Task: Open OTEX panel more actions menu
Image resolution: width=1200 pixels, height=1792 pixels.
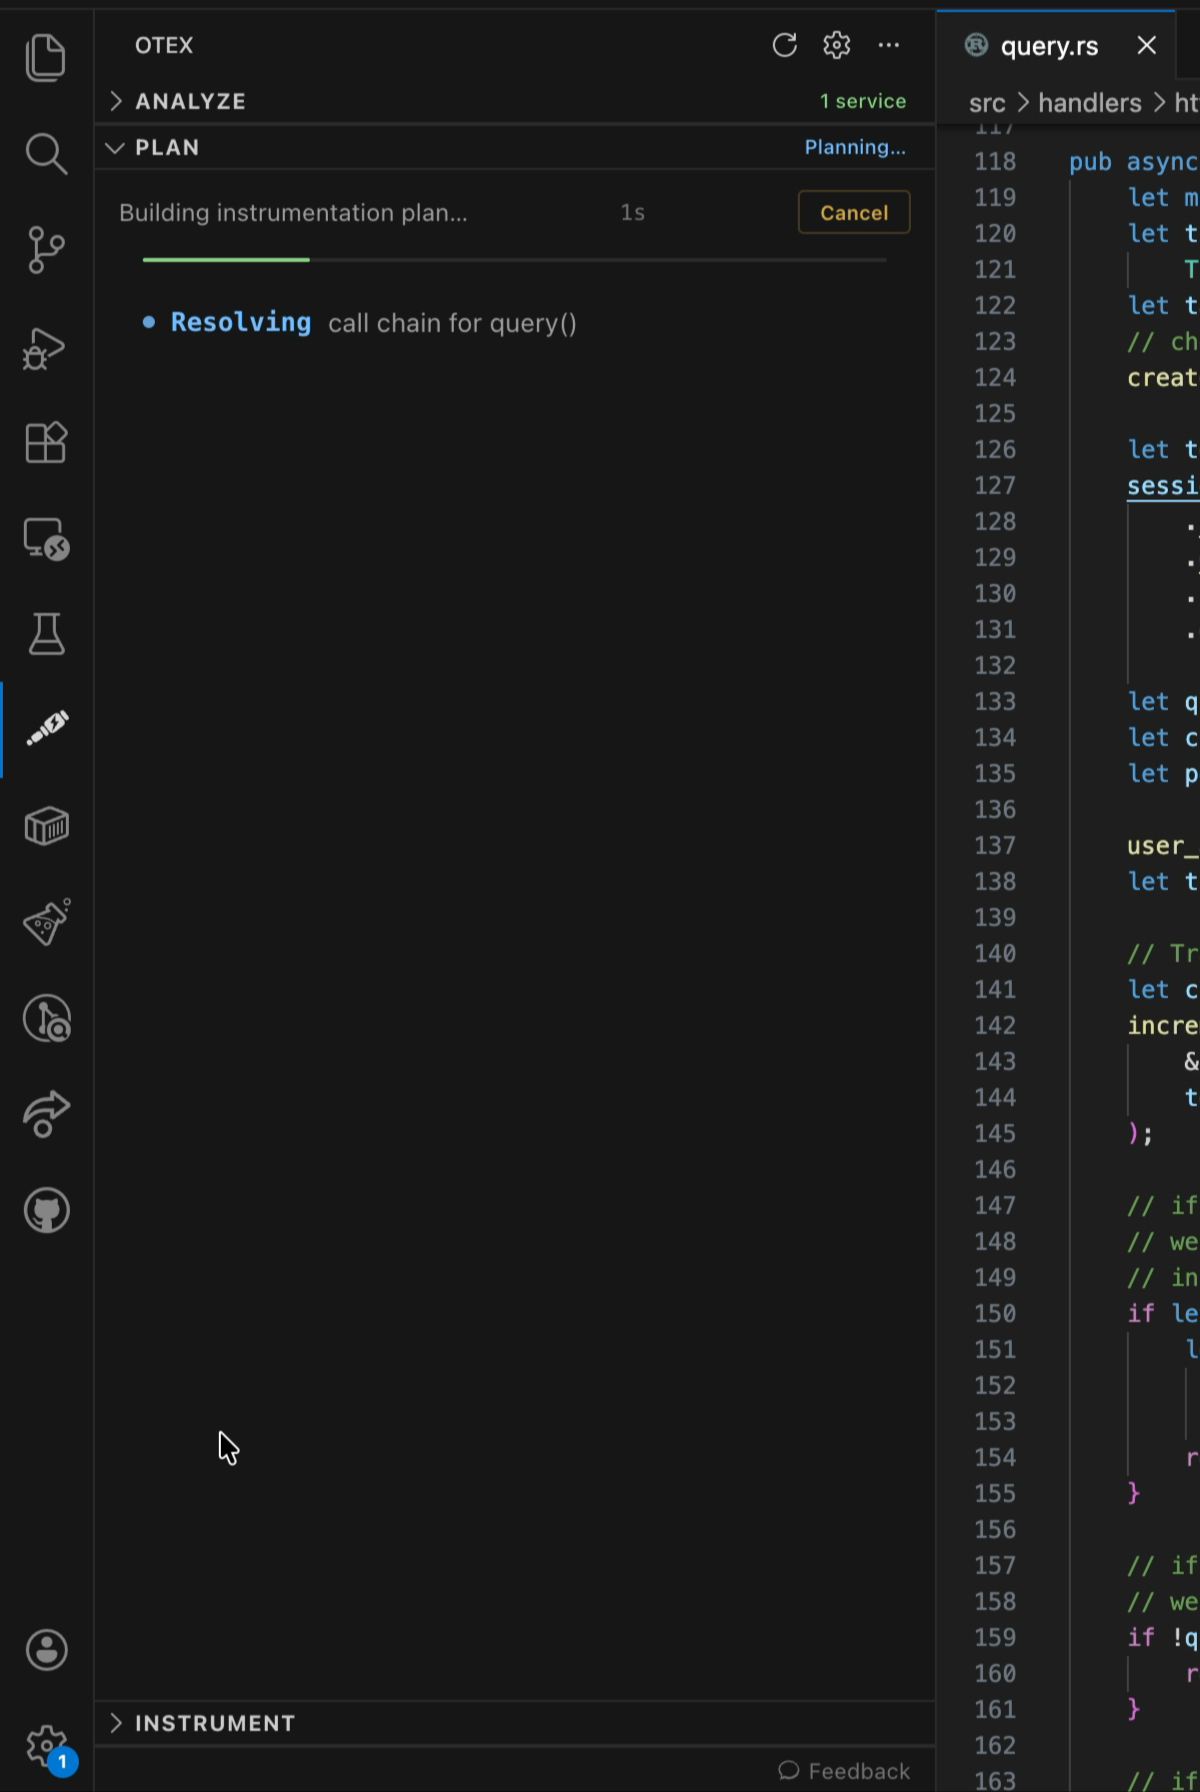Action: tap(888, 45)
